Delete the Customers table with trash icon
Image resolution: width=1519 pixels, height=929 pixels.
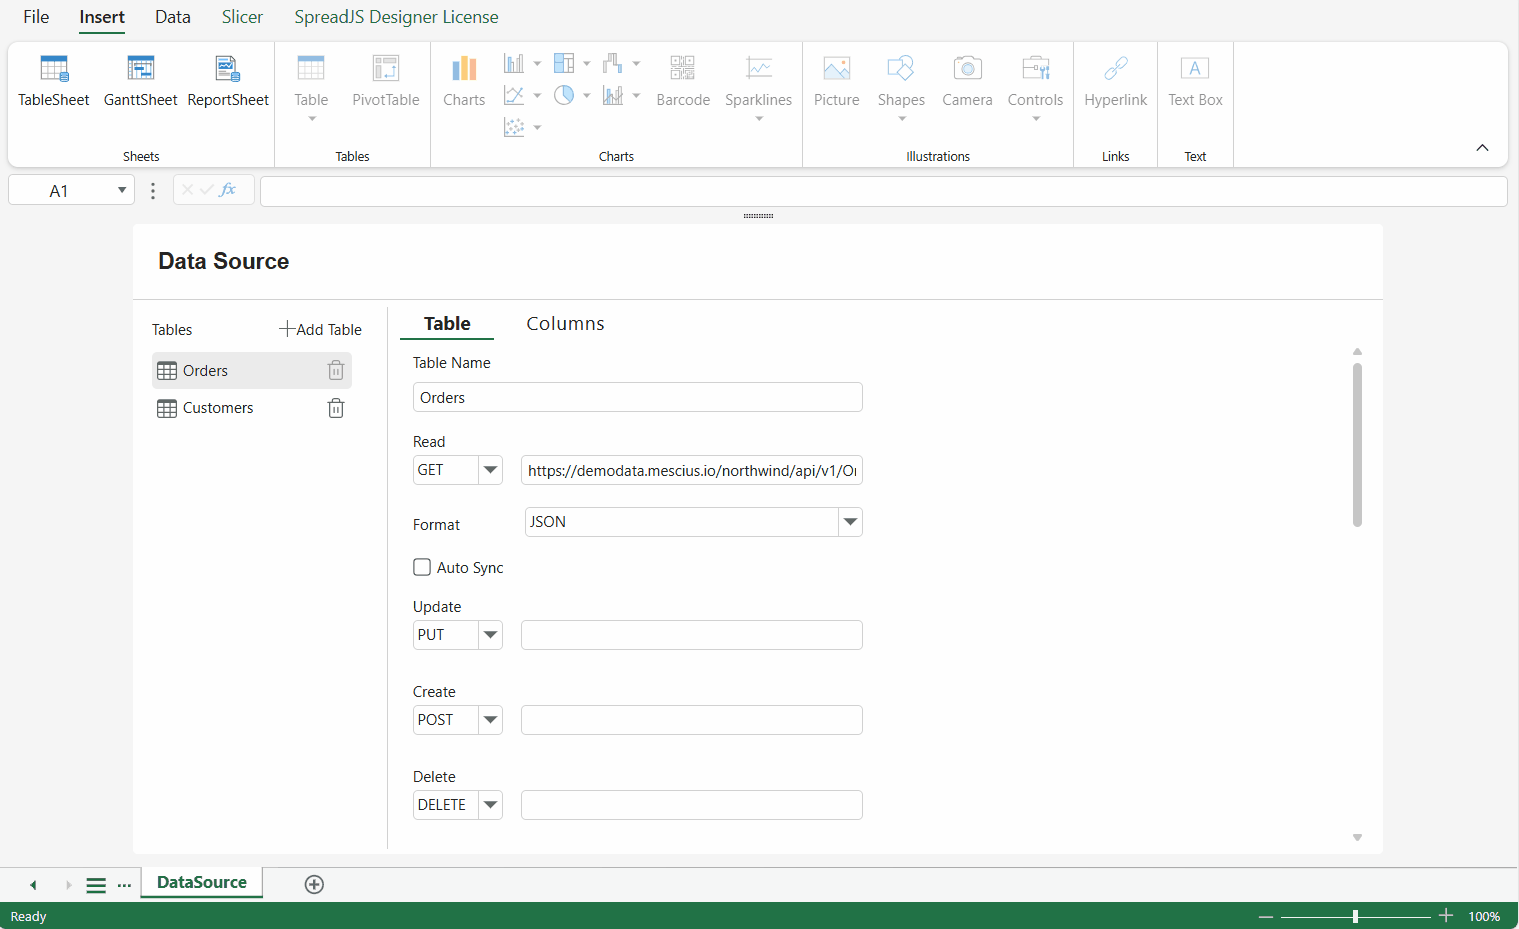tap(336, 408)
